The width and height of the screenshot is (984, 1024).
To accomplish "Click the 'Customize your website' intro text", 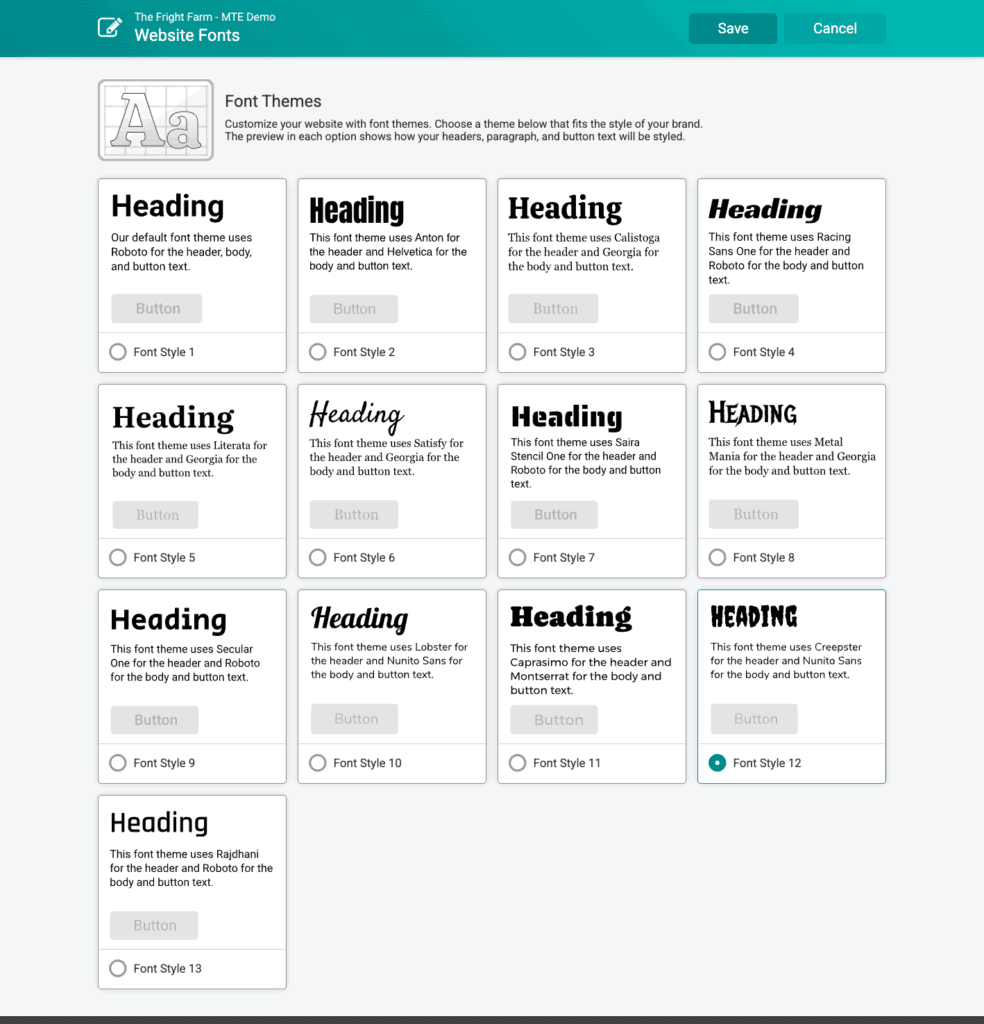I will (464, 130).
